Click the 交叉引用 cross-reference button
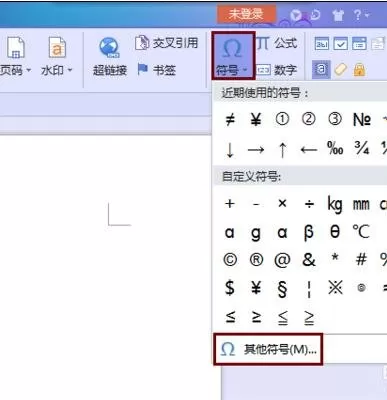Viewport: 387px width, 400px height. point(167,43)
